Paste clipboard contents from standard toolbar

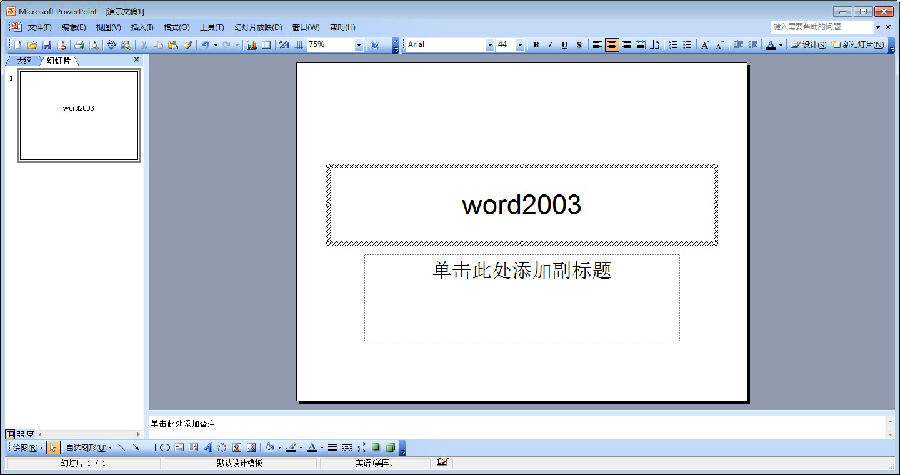(x=172, y=45)
